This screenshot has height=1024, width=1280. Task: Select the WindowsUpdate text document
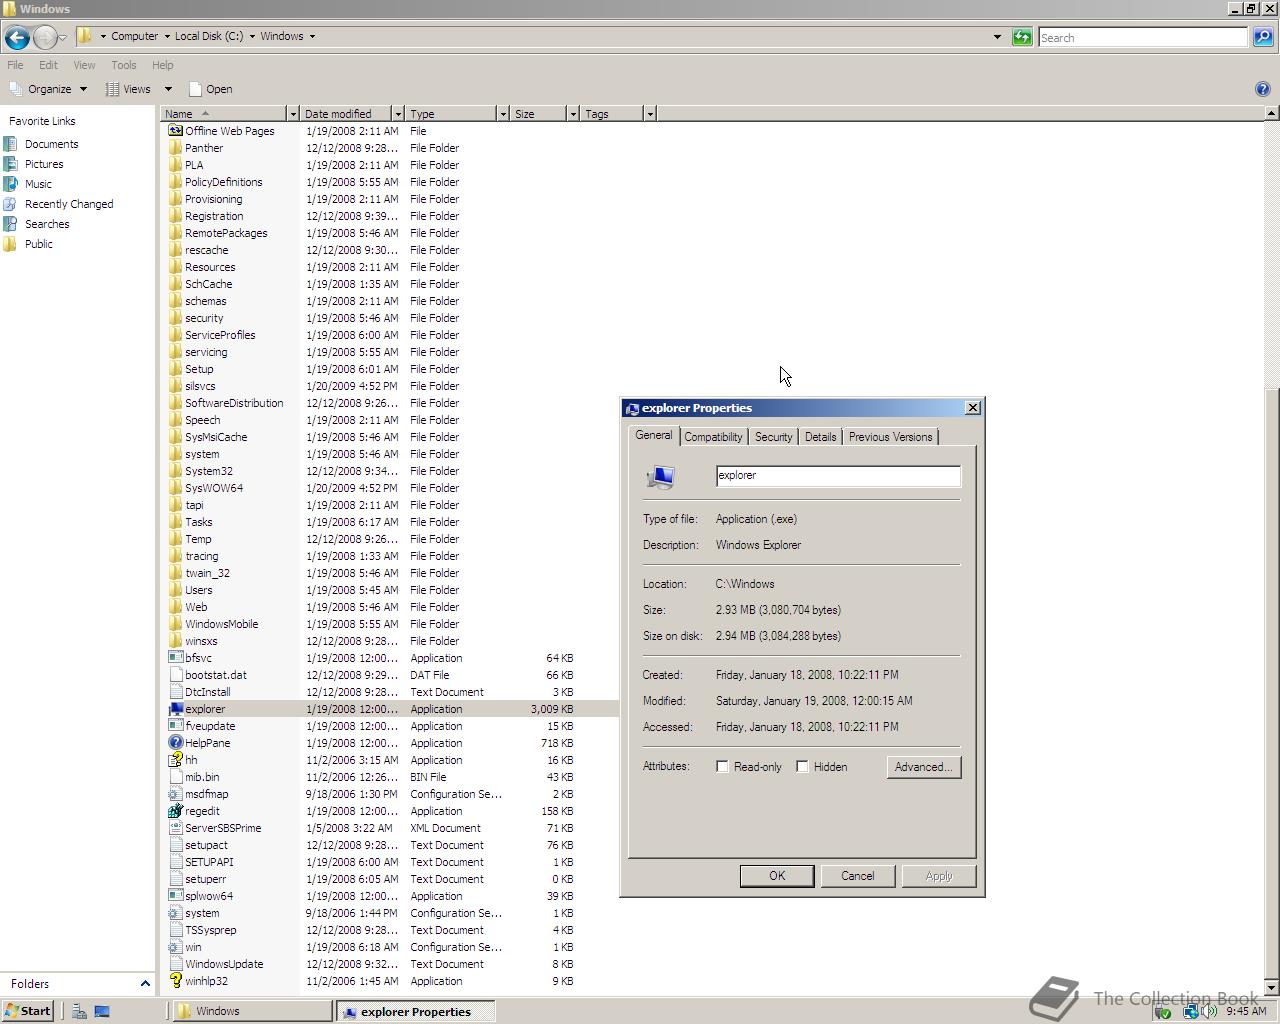pyautogui.click(x=224, y=964)
